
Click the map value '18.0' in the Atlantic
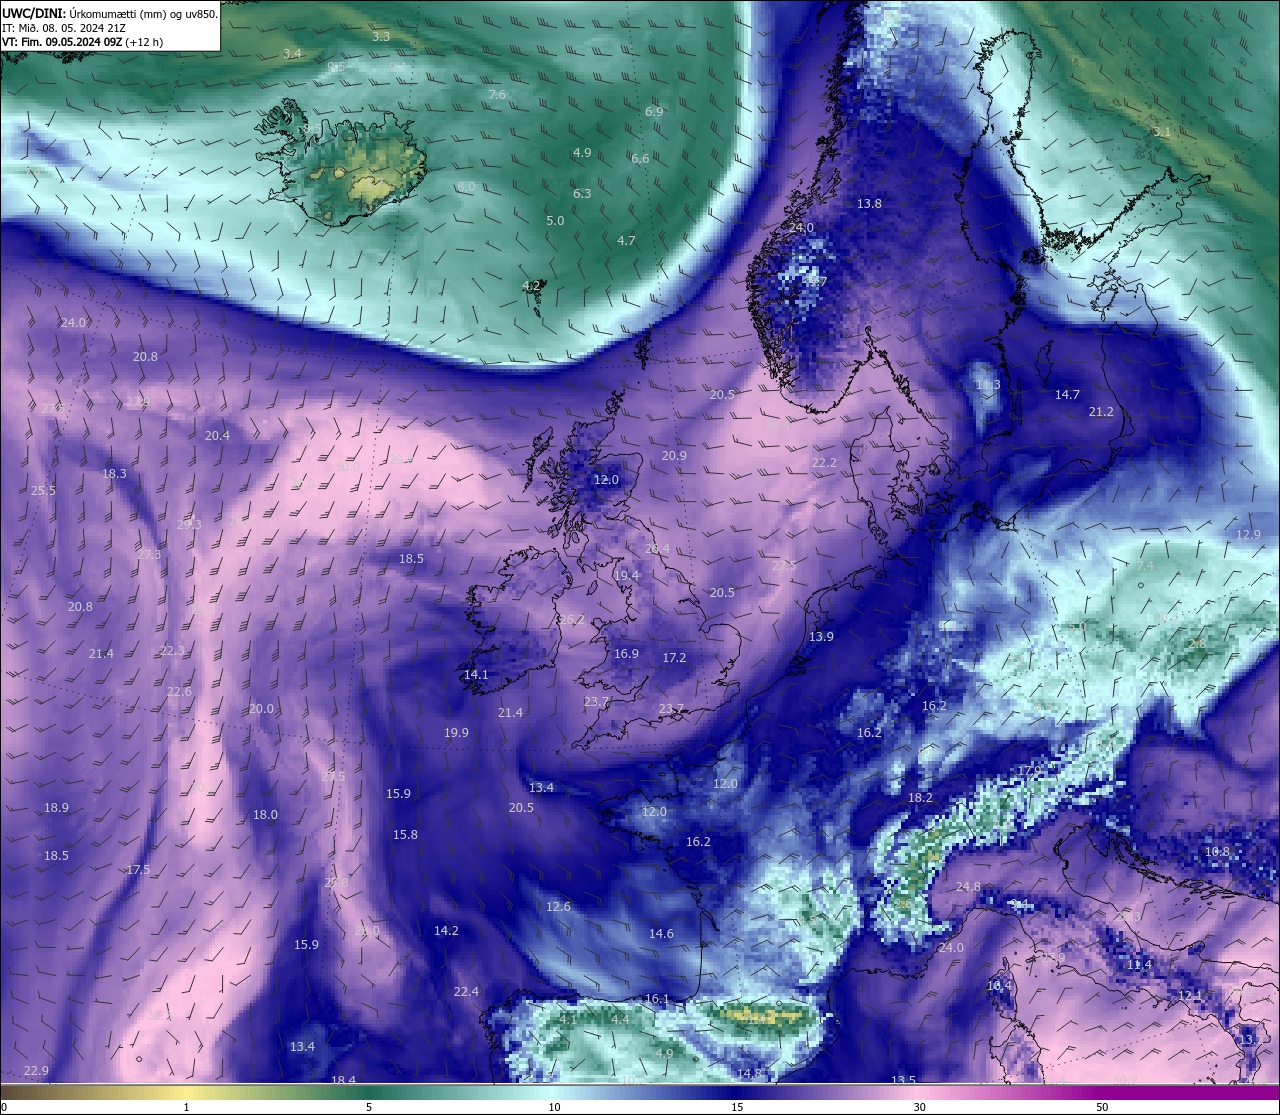265,815
